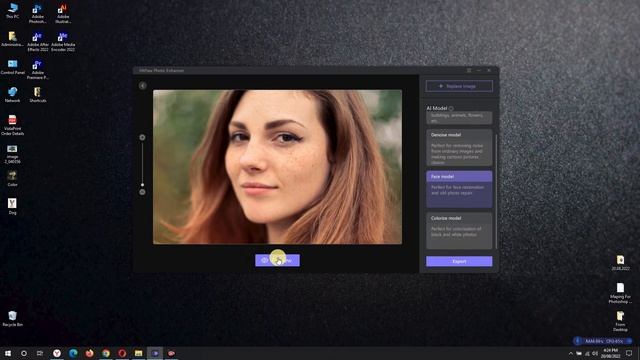Open the HitPaw window menu icon
Image resolution: width=640 pixels, height=360 pixels.
(x=469, y=71)
